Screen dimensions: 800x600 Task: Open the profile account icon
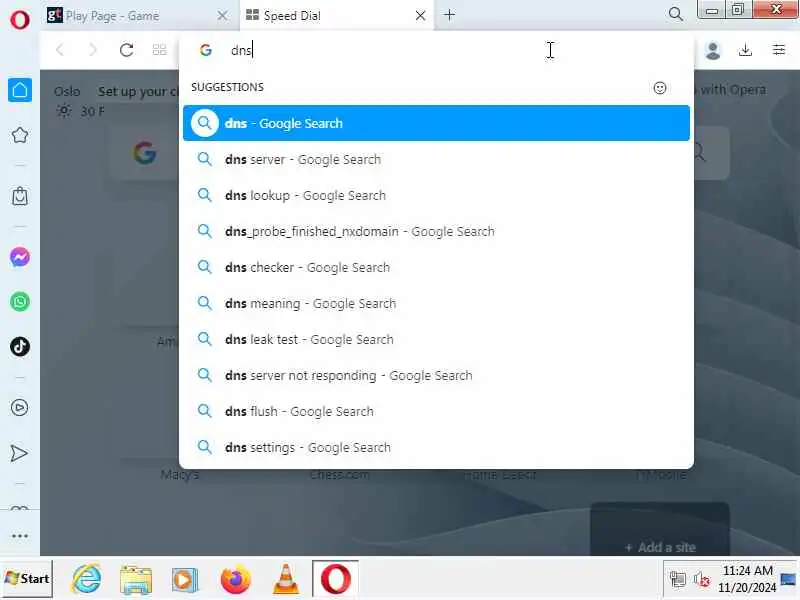(x=713, y=50)
